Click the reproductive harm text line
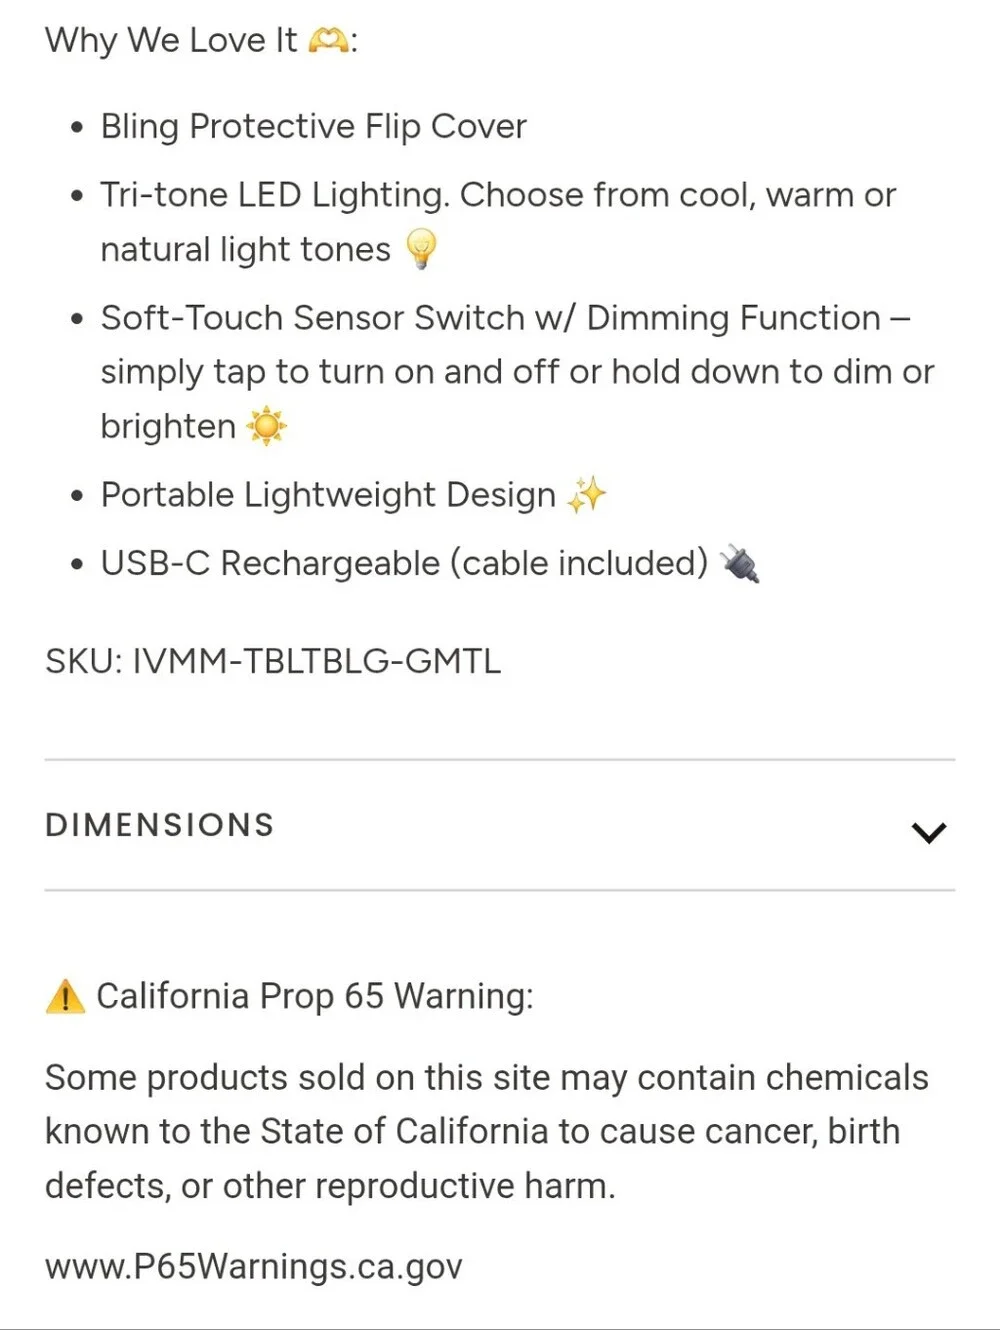This screenshot has height=1330, width=1000. [x=330, y=1185]
